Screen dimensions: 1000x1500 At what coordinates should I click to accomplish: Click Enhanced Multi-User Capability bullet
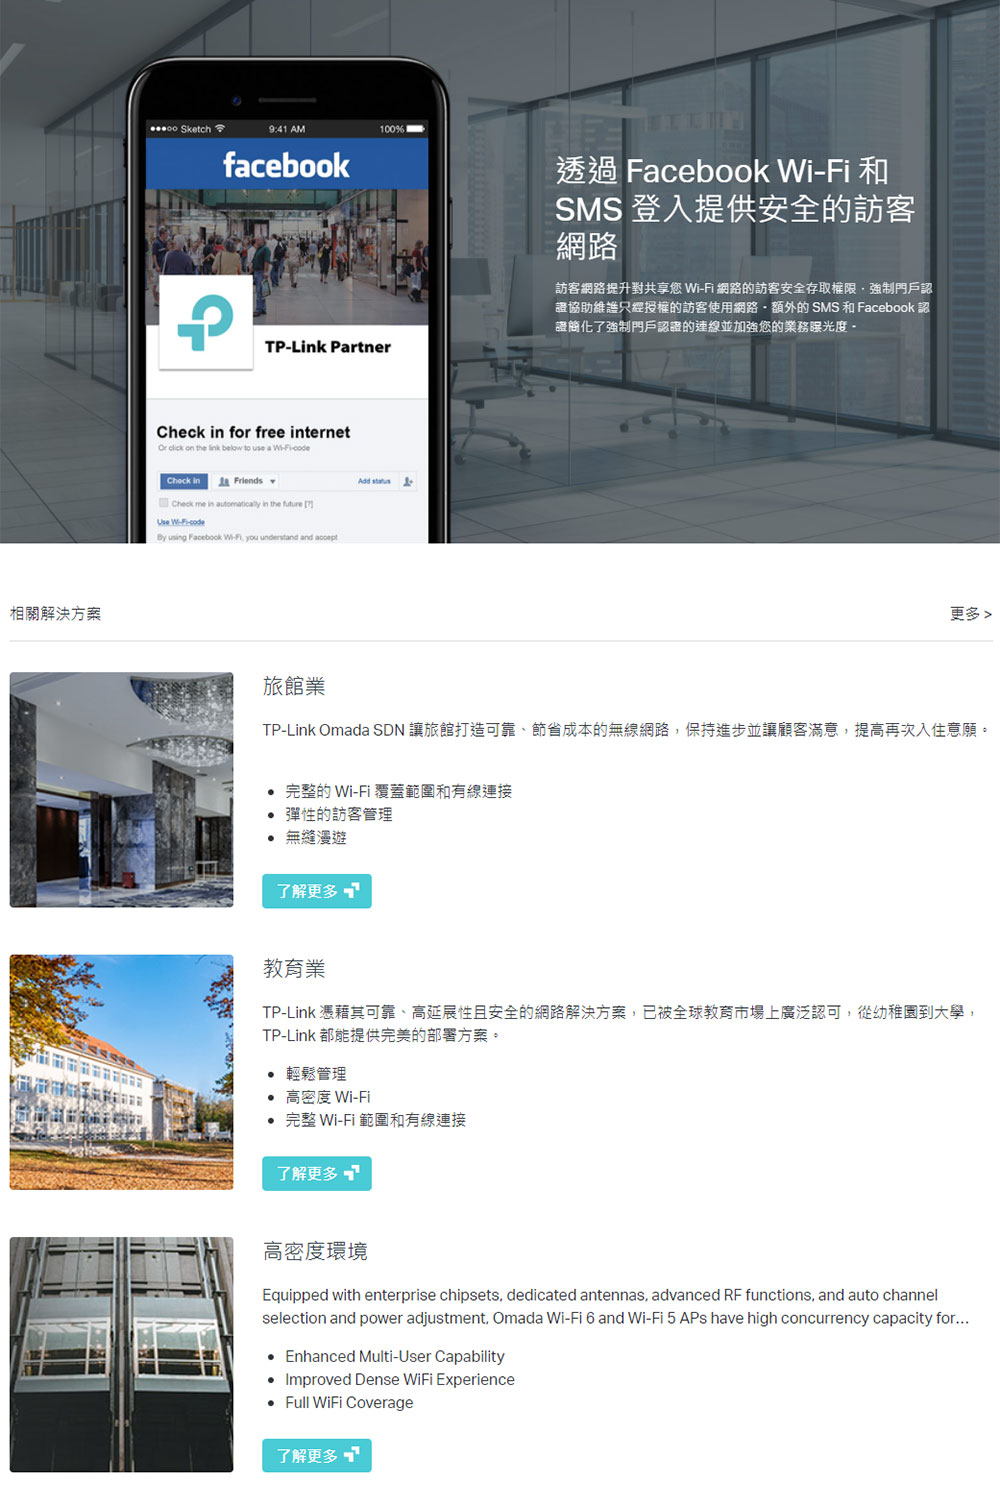pos(395,1356)
